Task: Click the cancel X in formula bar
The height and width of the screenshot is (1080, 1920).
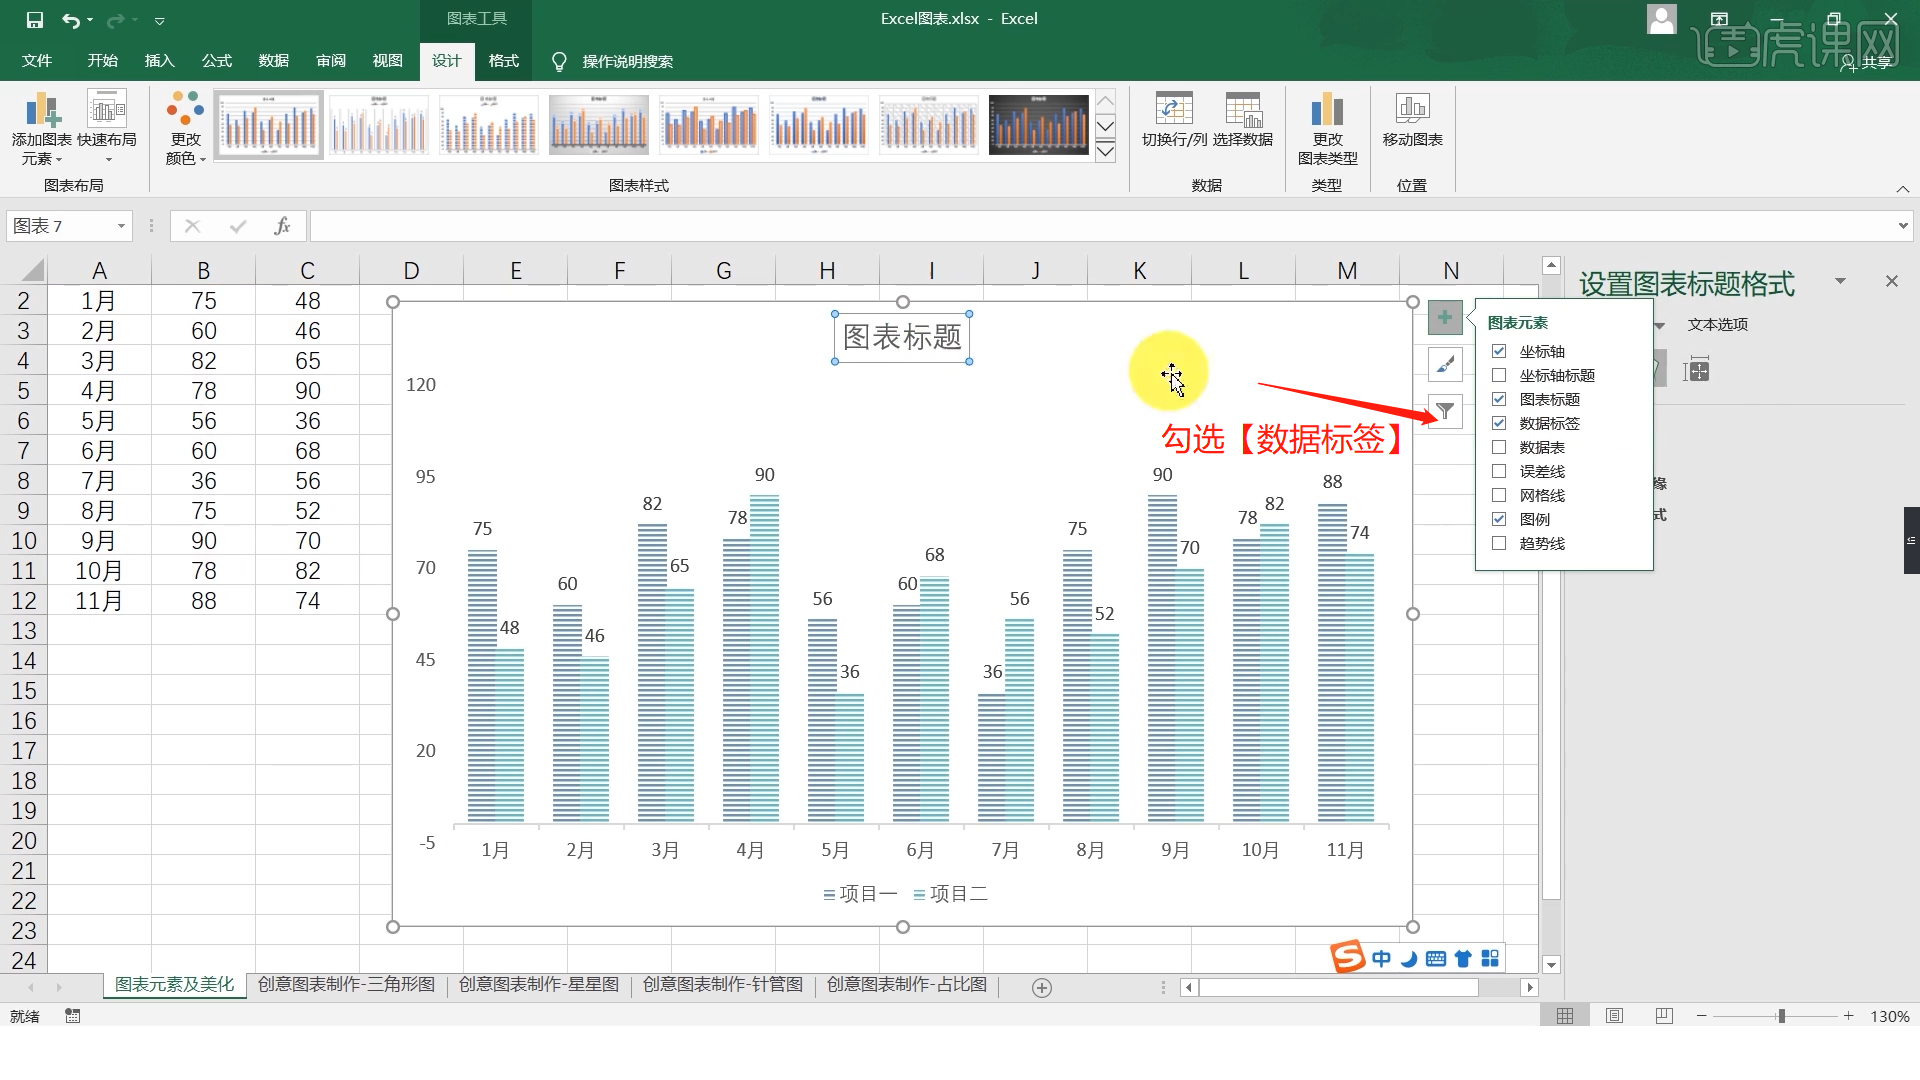Action: tap(193, 226)
